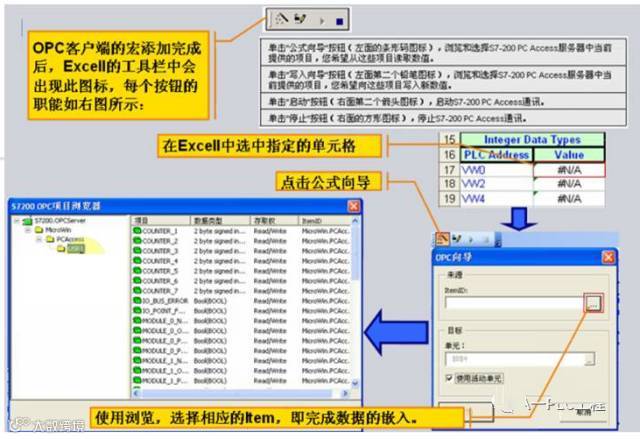Click the MicroWin folder icon

[x=39, y=230]
